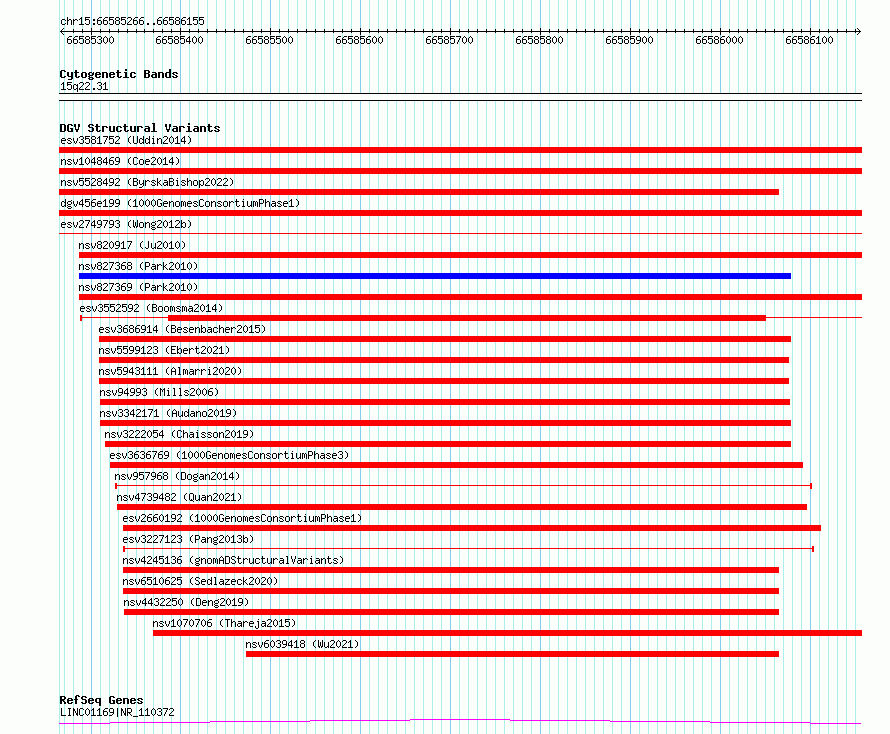Open esv2660192 (1000GenomesConsortiumPhase1) label
Image resolution: width=890 pixels, height=734 pixels.
242,518
